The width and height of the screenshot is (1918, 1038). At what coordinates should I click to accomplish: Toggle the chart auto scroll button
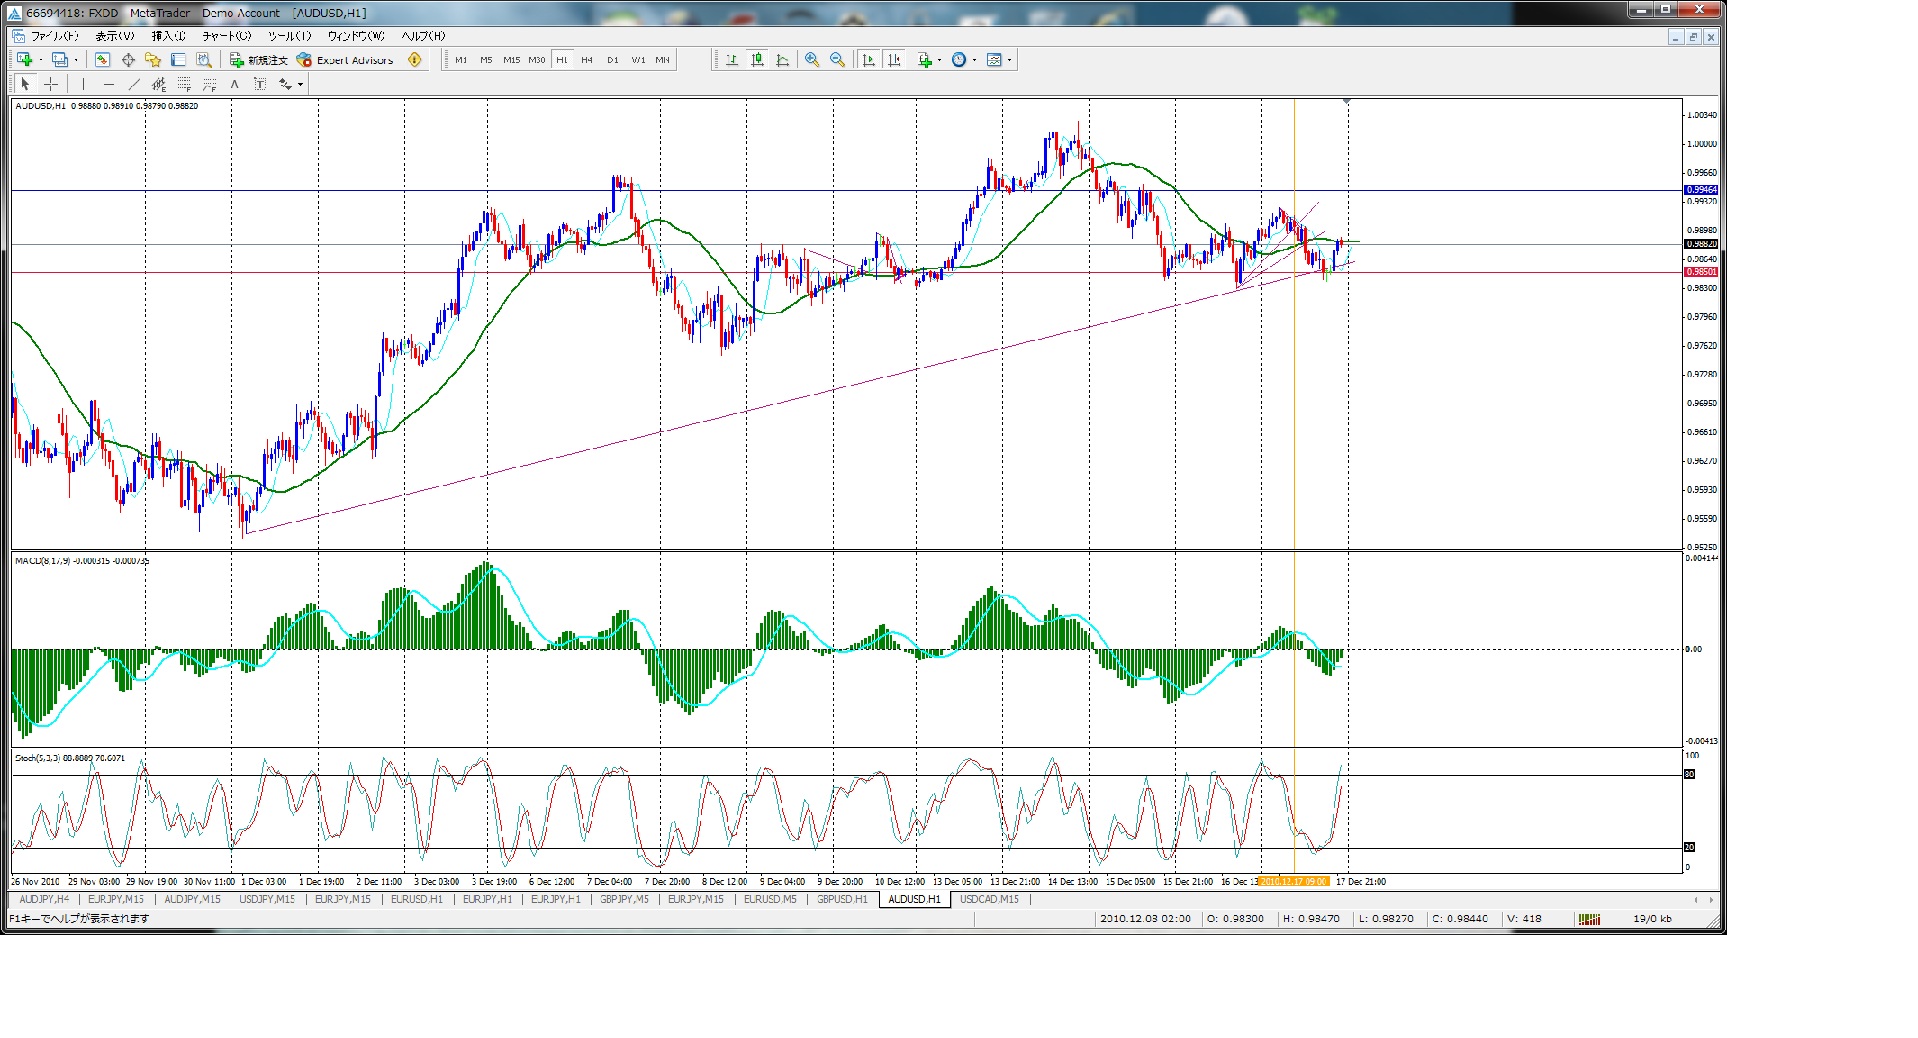(868, 60)
